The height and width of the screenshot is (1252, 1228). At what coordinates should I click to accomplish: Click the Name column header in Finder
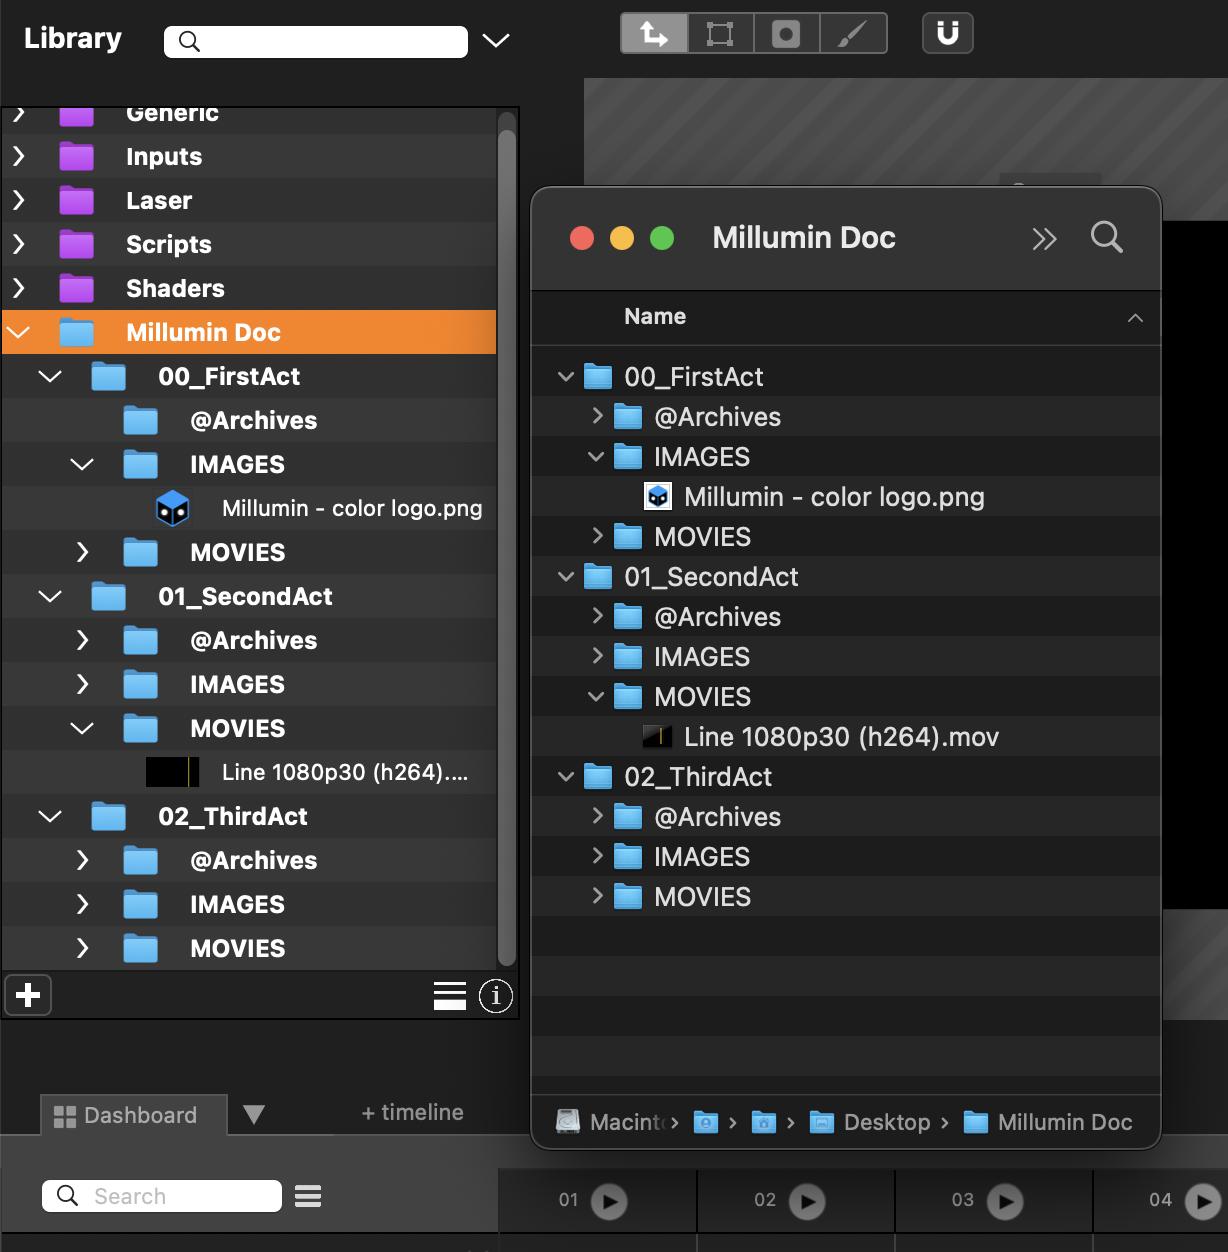tap(655, 317)
